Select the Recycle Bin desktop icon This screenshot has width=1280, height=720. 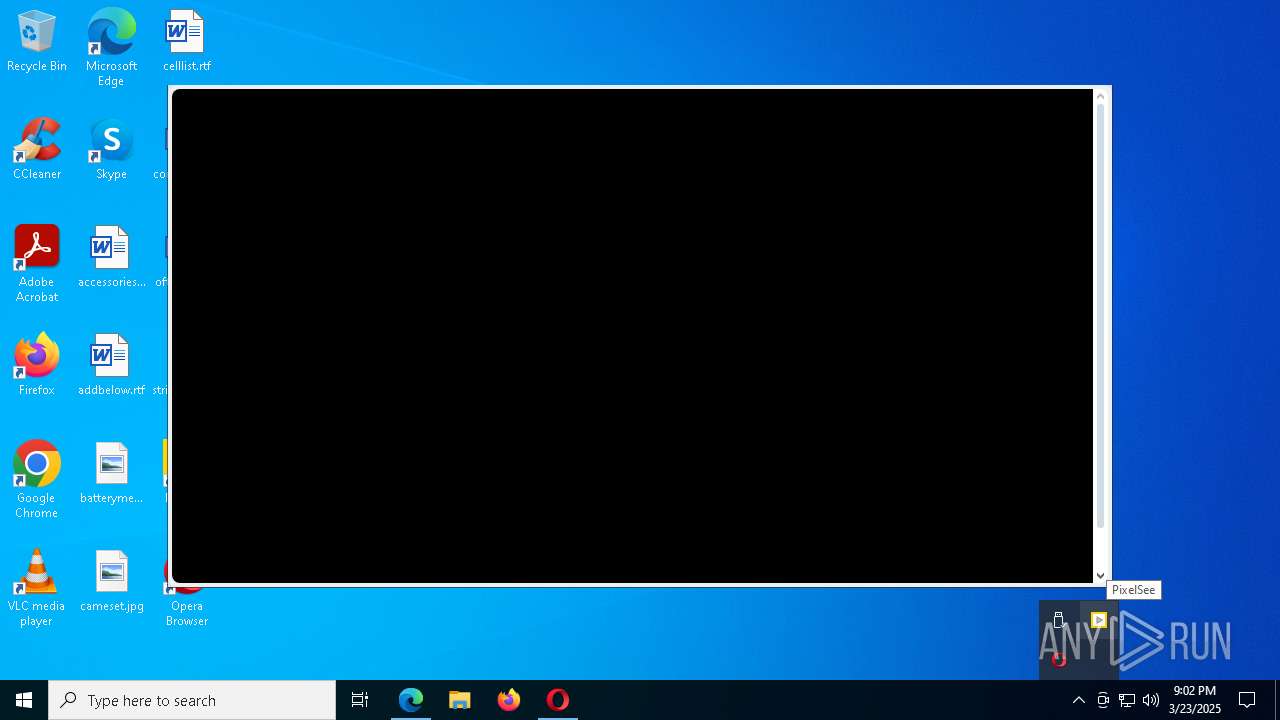[37, 42]
